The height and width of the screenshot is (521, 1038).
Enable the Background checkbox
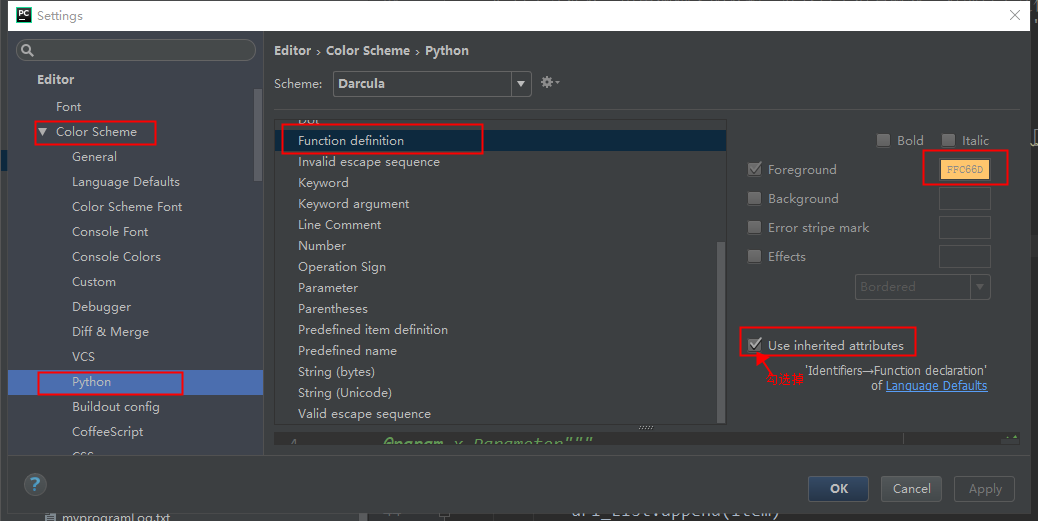(x=754, y=199)
